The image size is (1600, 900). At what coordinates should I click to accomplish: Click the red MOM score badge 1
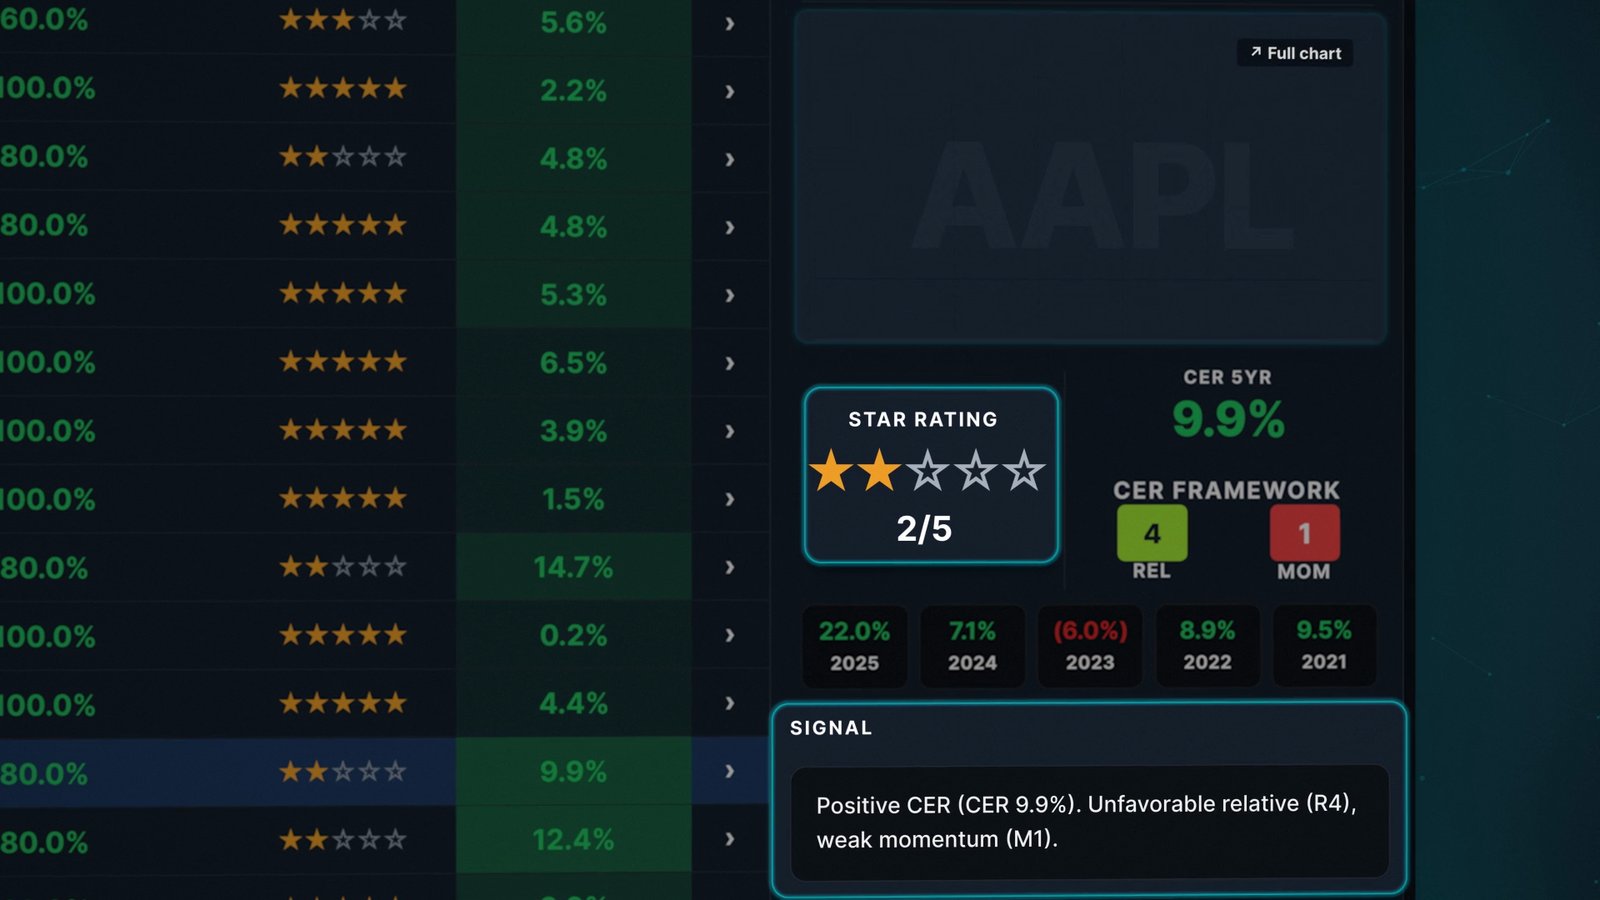click(1304, 533)
